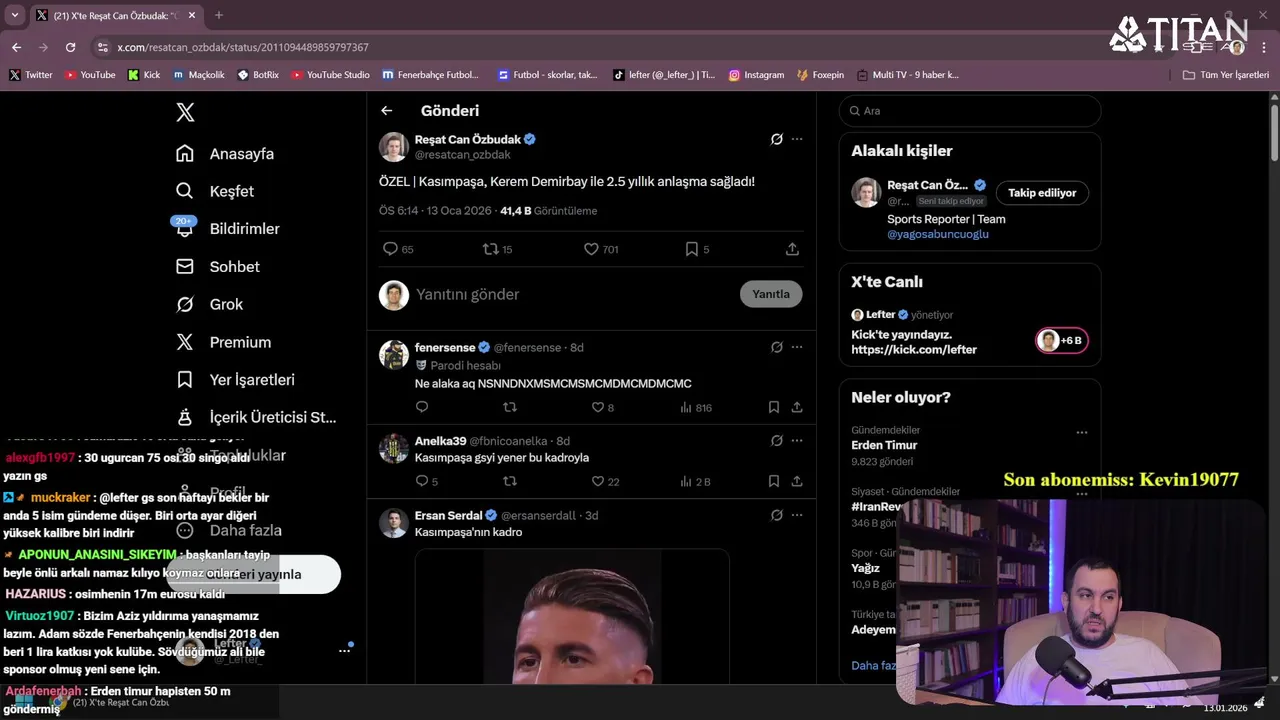Click the +6 B live listeners badge
The height and width of the screenshot is (720, 1280).
tap(1062, 340)
